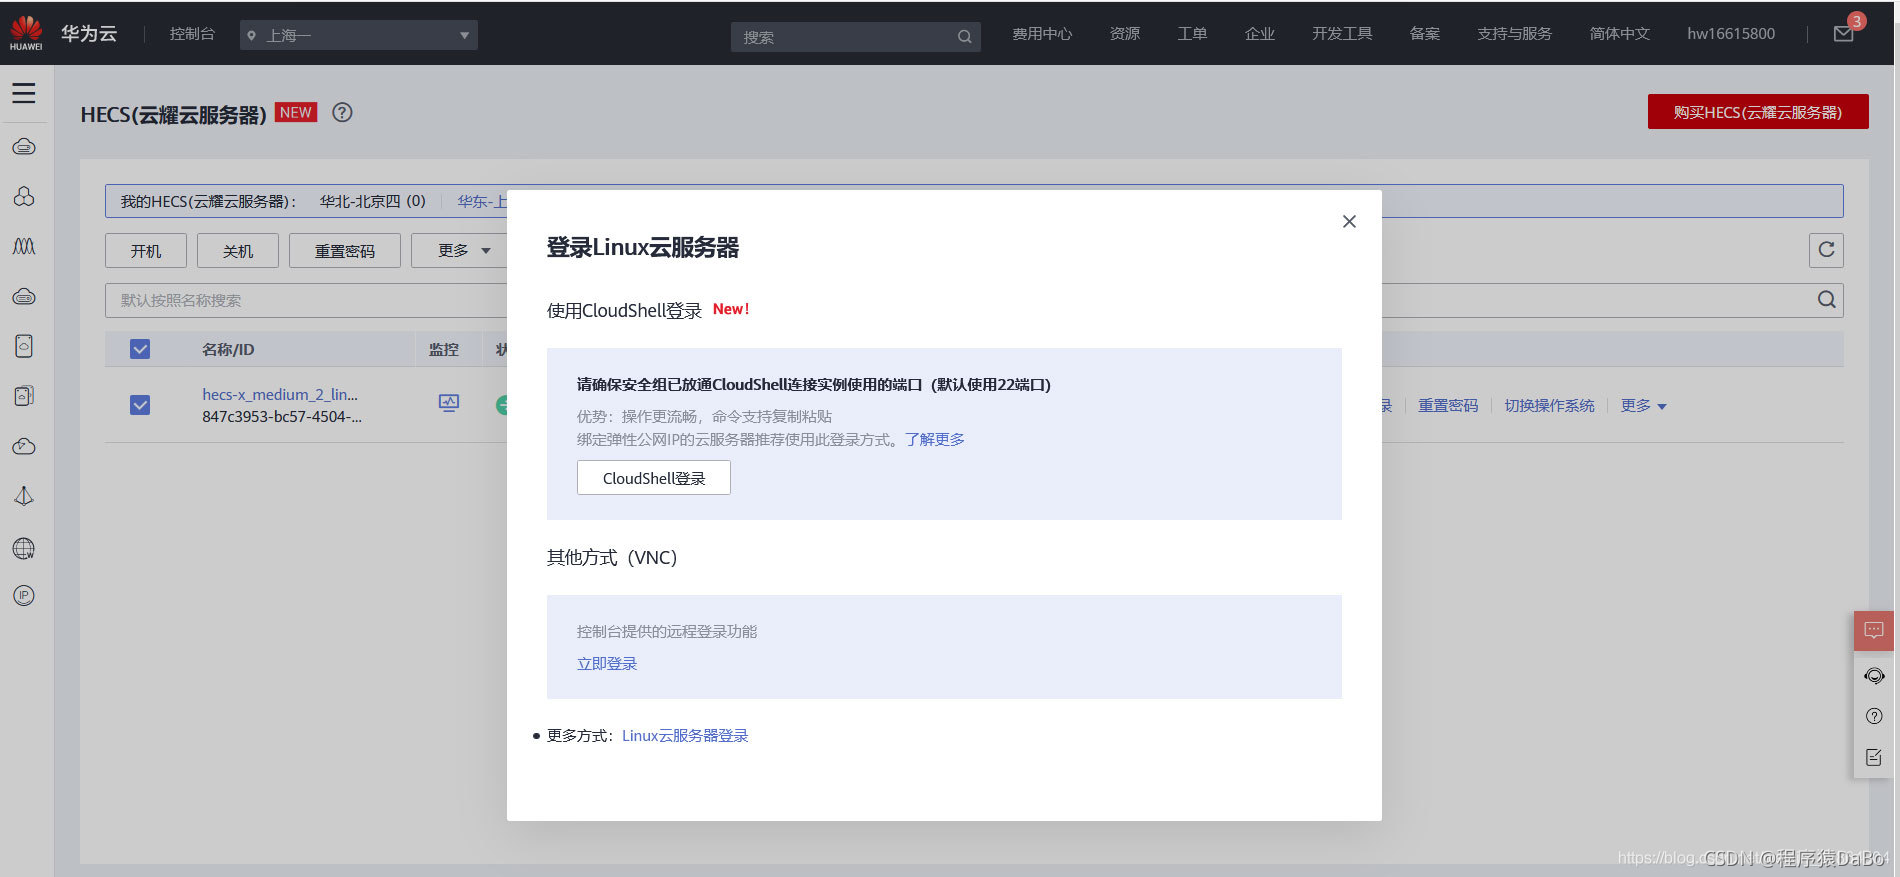Click the 开机 button

point(146,250)
